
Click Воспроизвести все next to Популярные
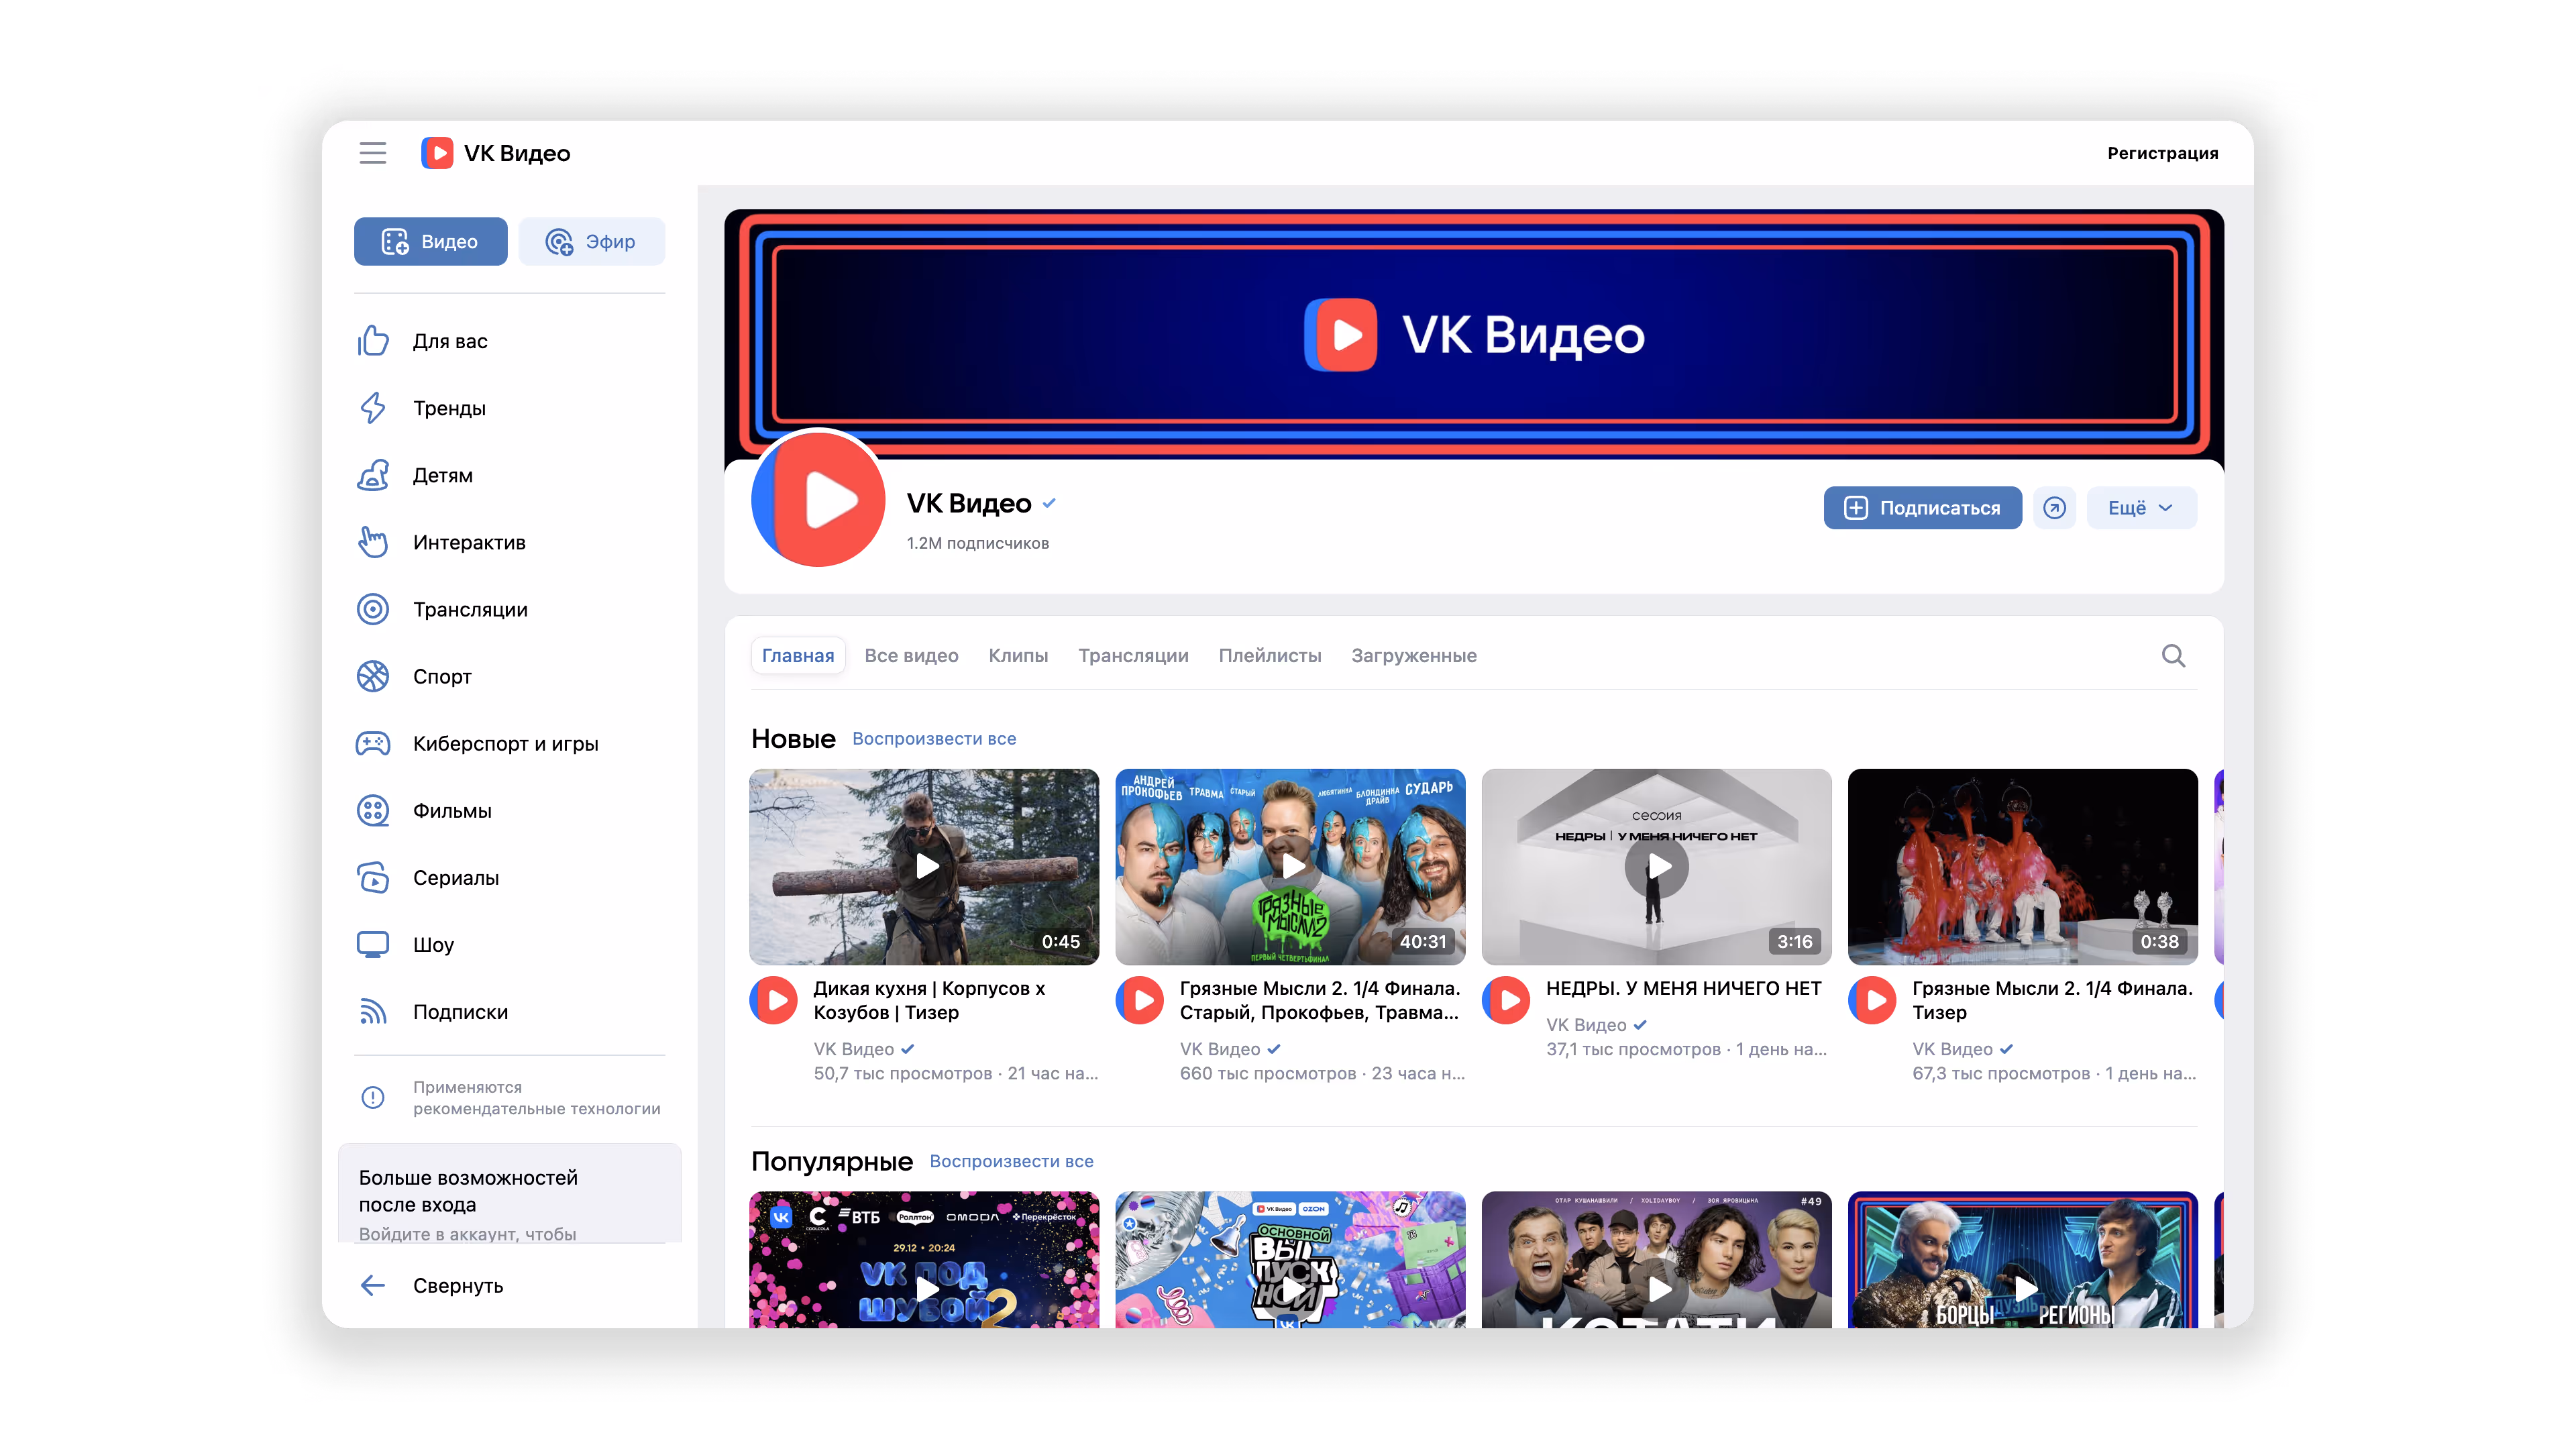(1011, 1161)
